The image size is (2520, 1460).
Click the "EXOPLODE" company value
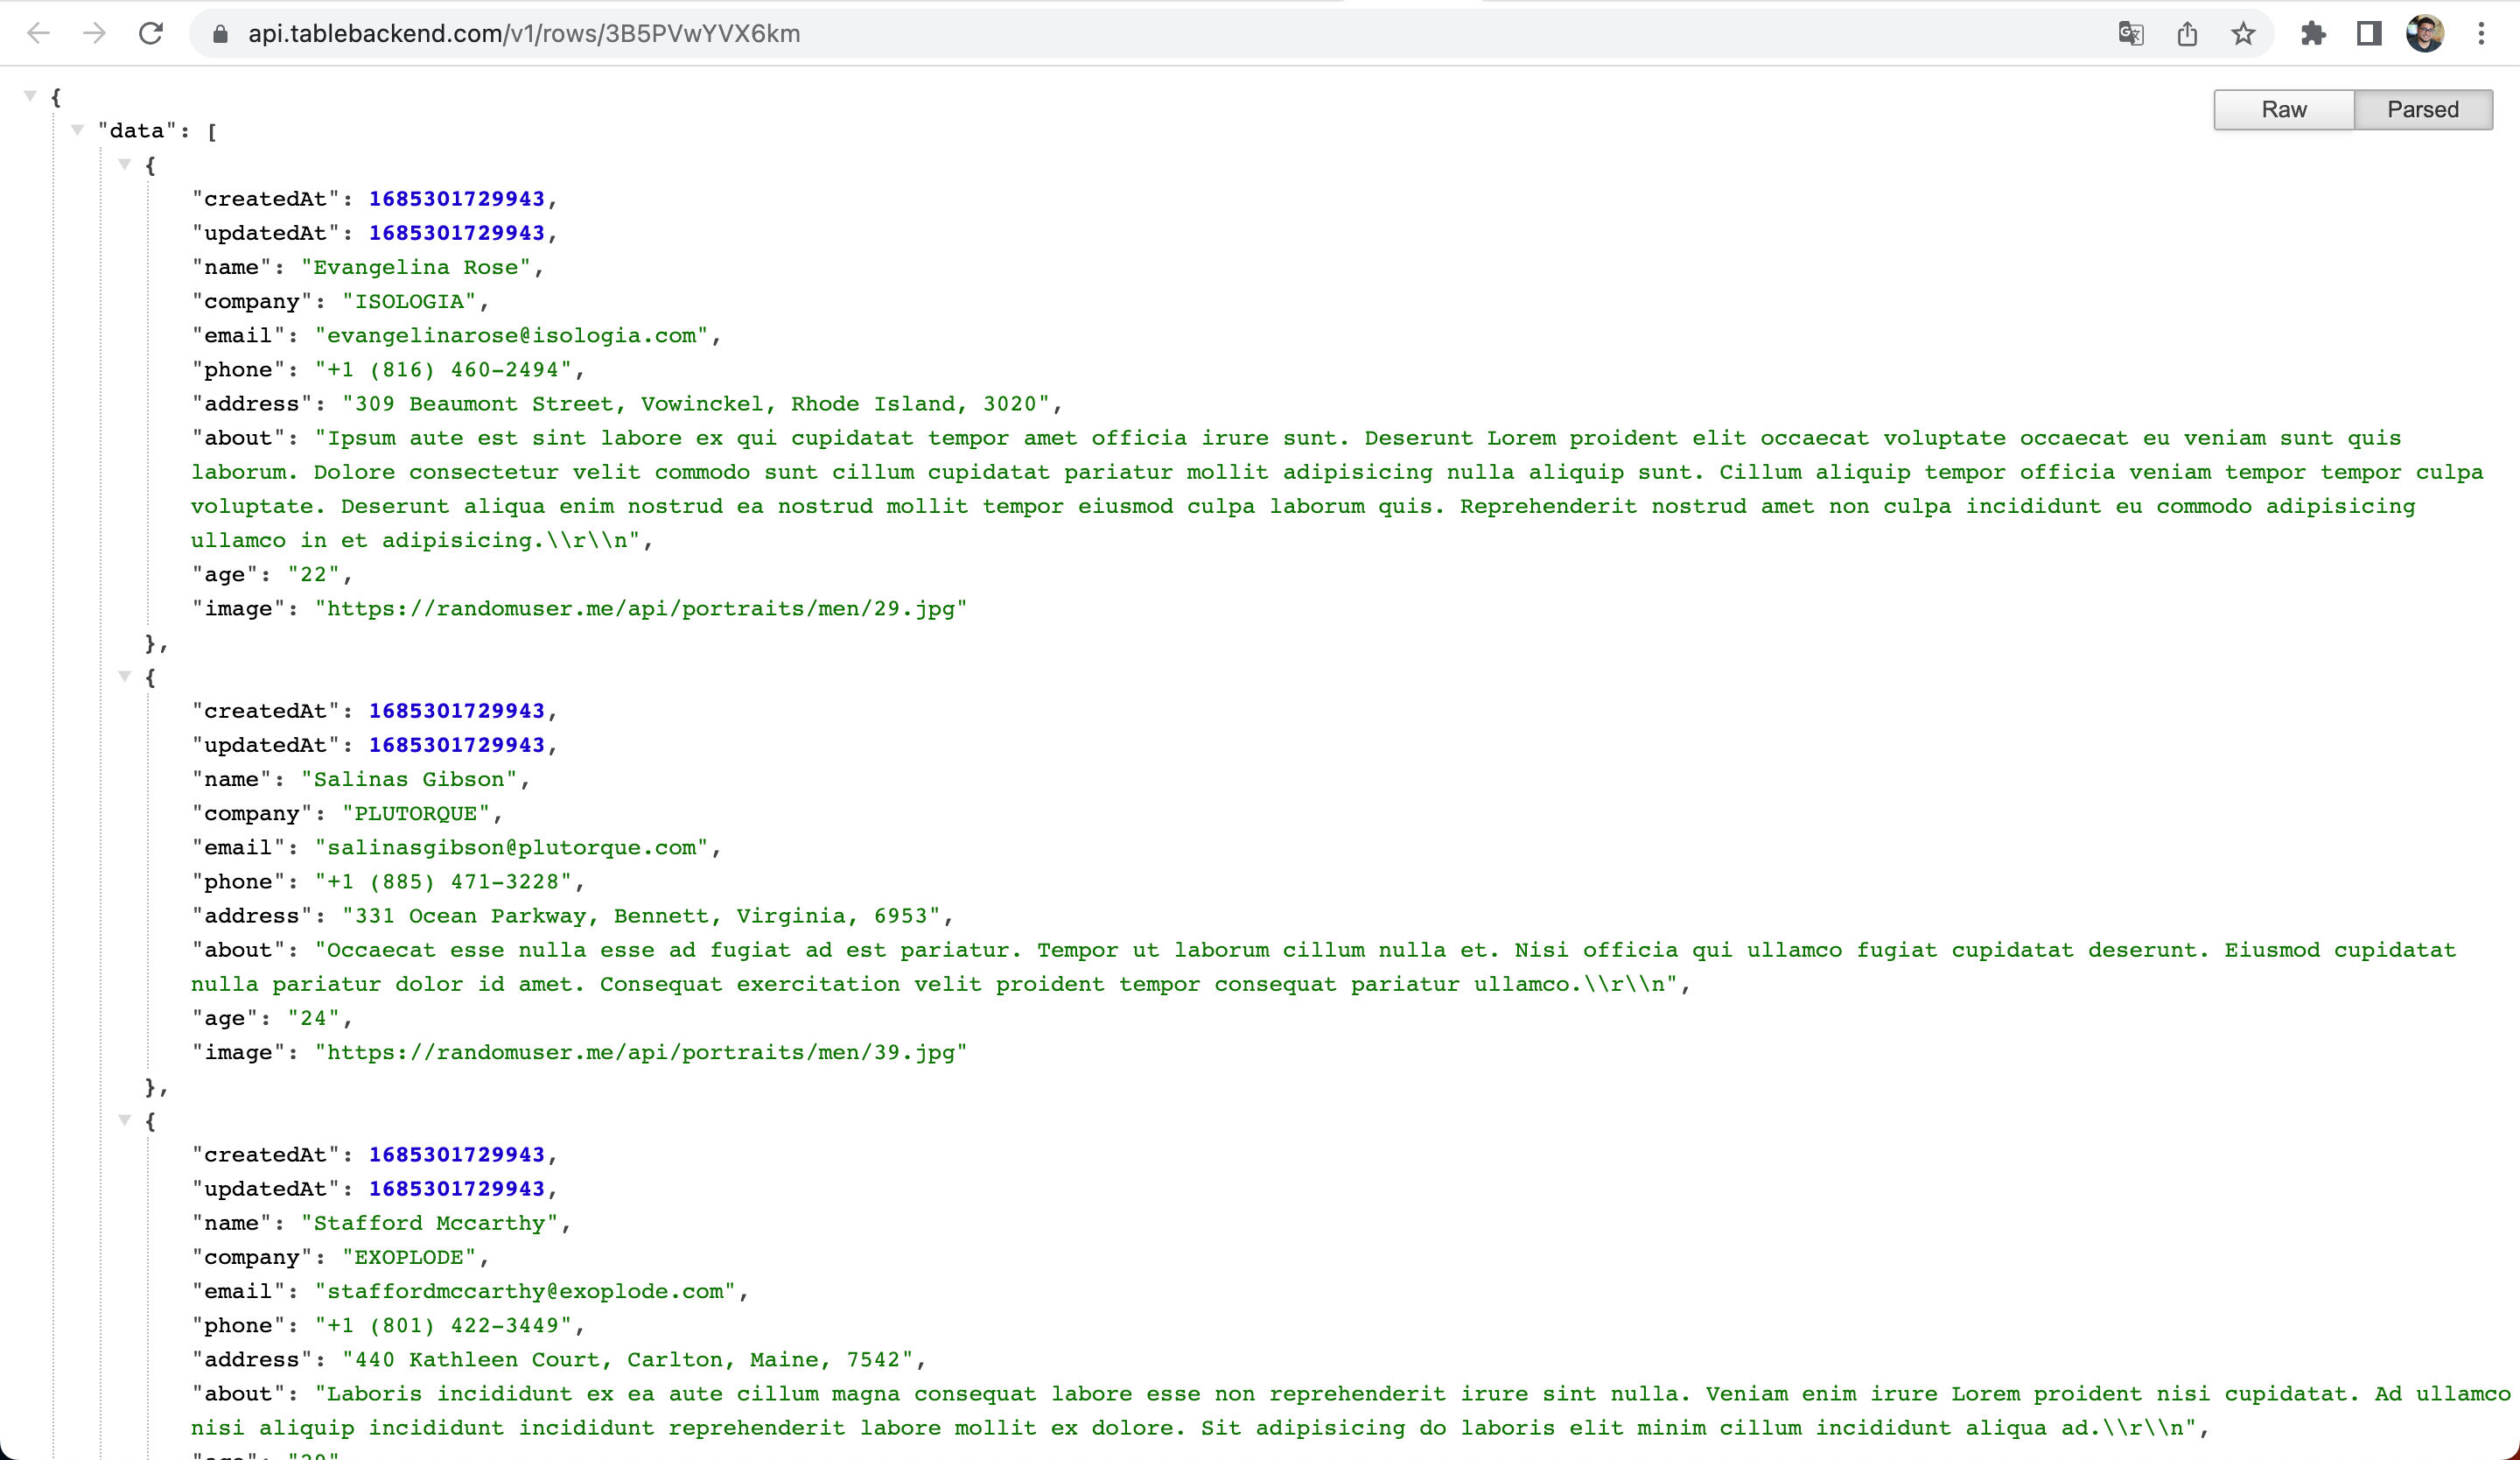(409, 1257)
